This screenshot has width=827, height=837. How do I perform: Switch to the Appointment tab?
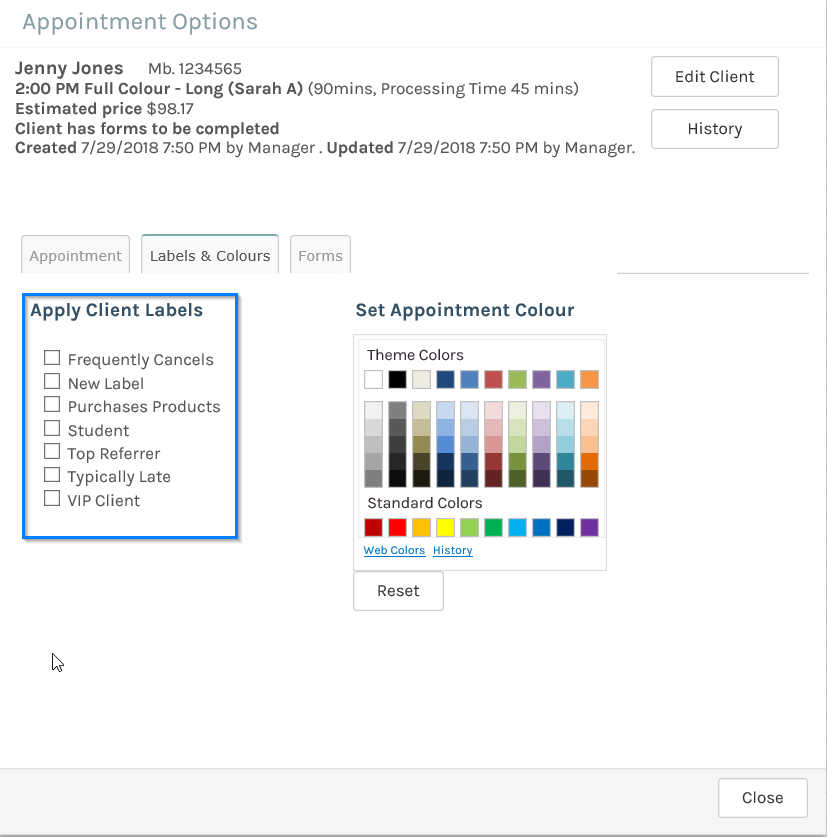75,254
